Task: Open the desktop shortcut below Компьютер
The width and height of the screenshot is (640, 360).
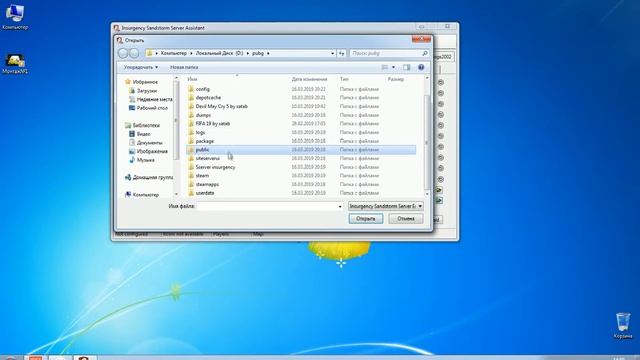Action: pyautogui.click(x=15, y=64)
